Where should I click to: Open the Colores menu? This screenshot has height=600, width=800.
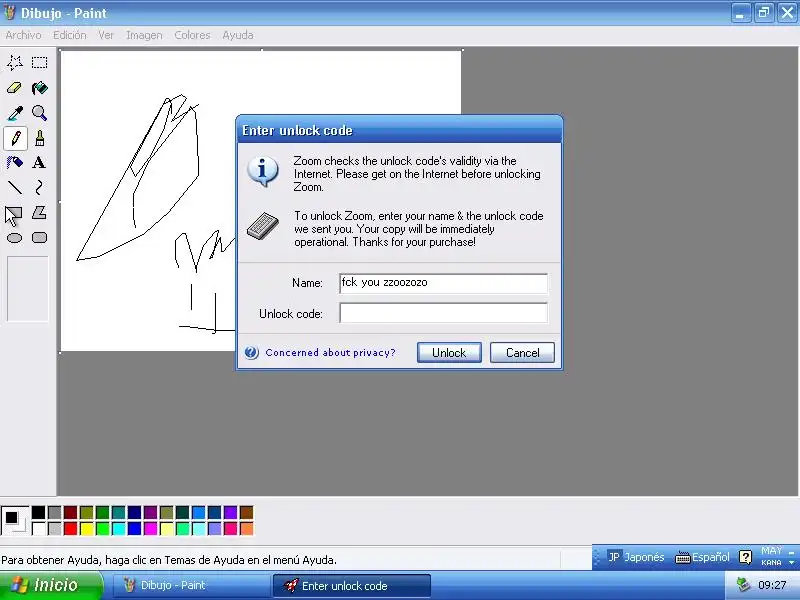click(192, 35)
